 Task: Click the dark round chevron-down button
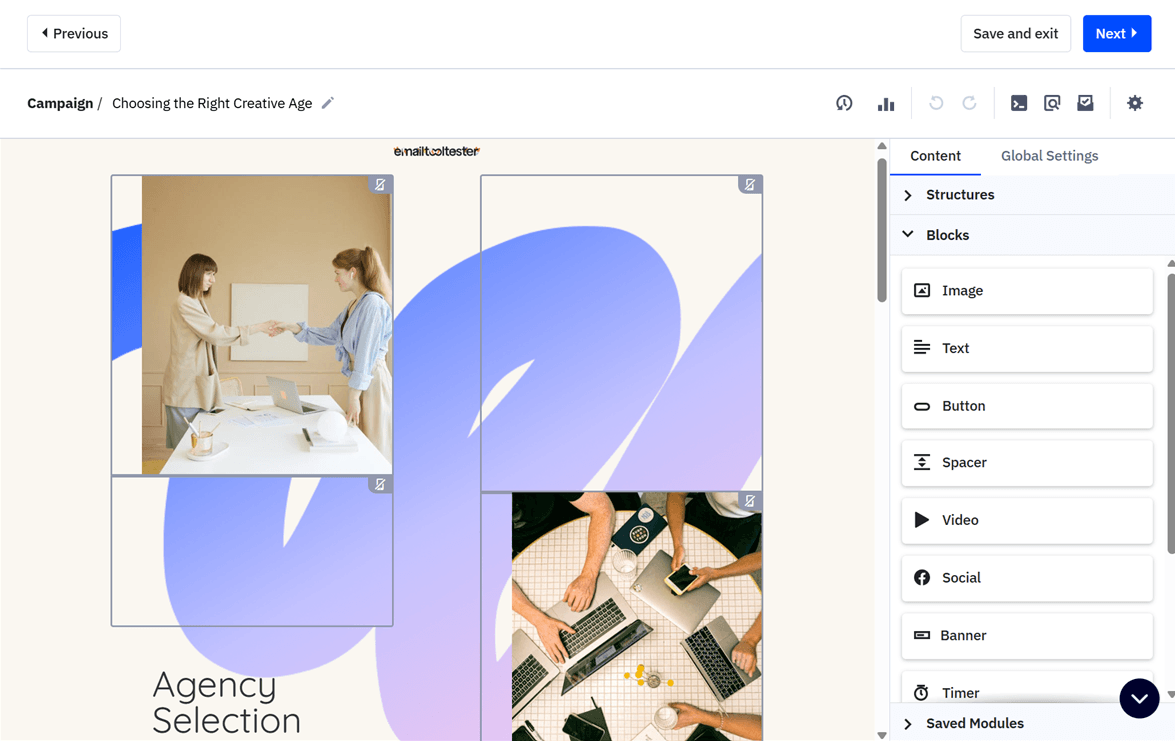click(1139, 698)
